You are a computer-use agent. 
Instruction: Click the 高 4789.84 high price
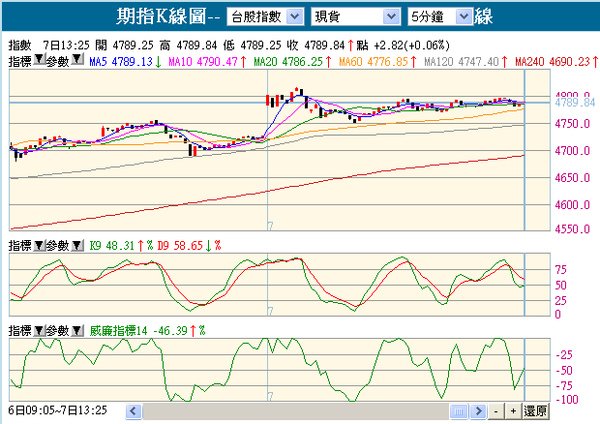pos(188,46)
